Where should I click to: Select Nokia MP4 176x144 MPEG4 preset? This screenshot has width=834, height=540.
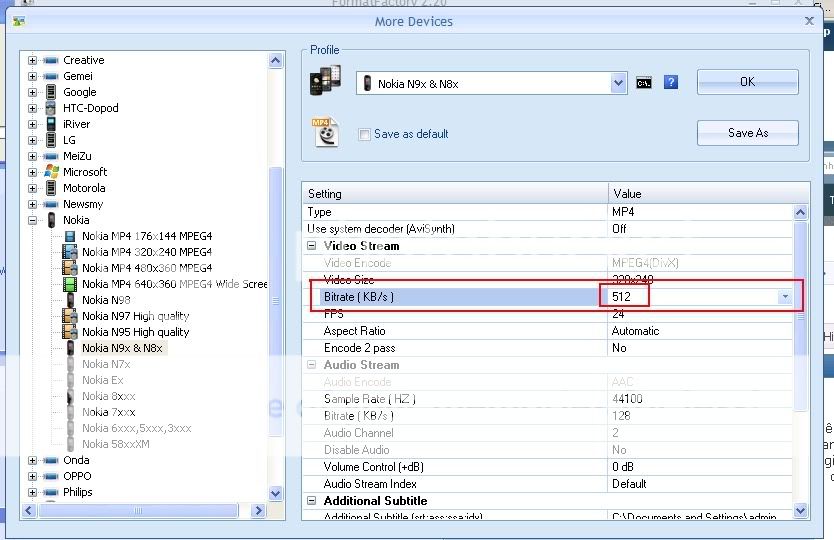[x=146, y=236]
